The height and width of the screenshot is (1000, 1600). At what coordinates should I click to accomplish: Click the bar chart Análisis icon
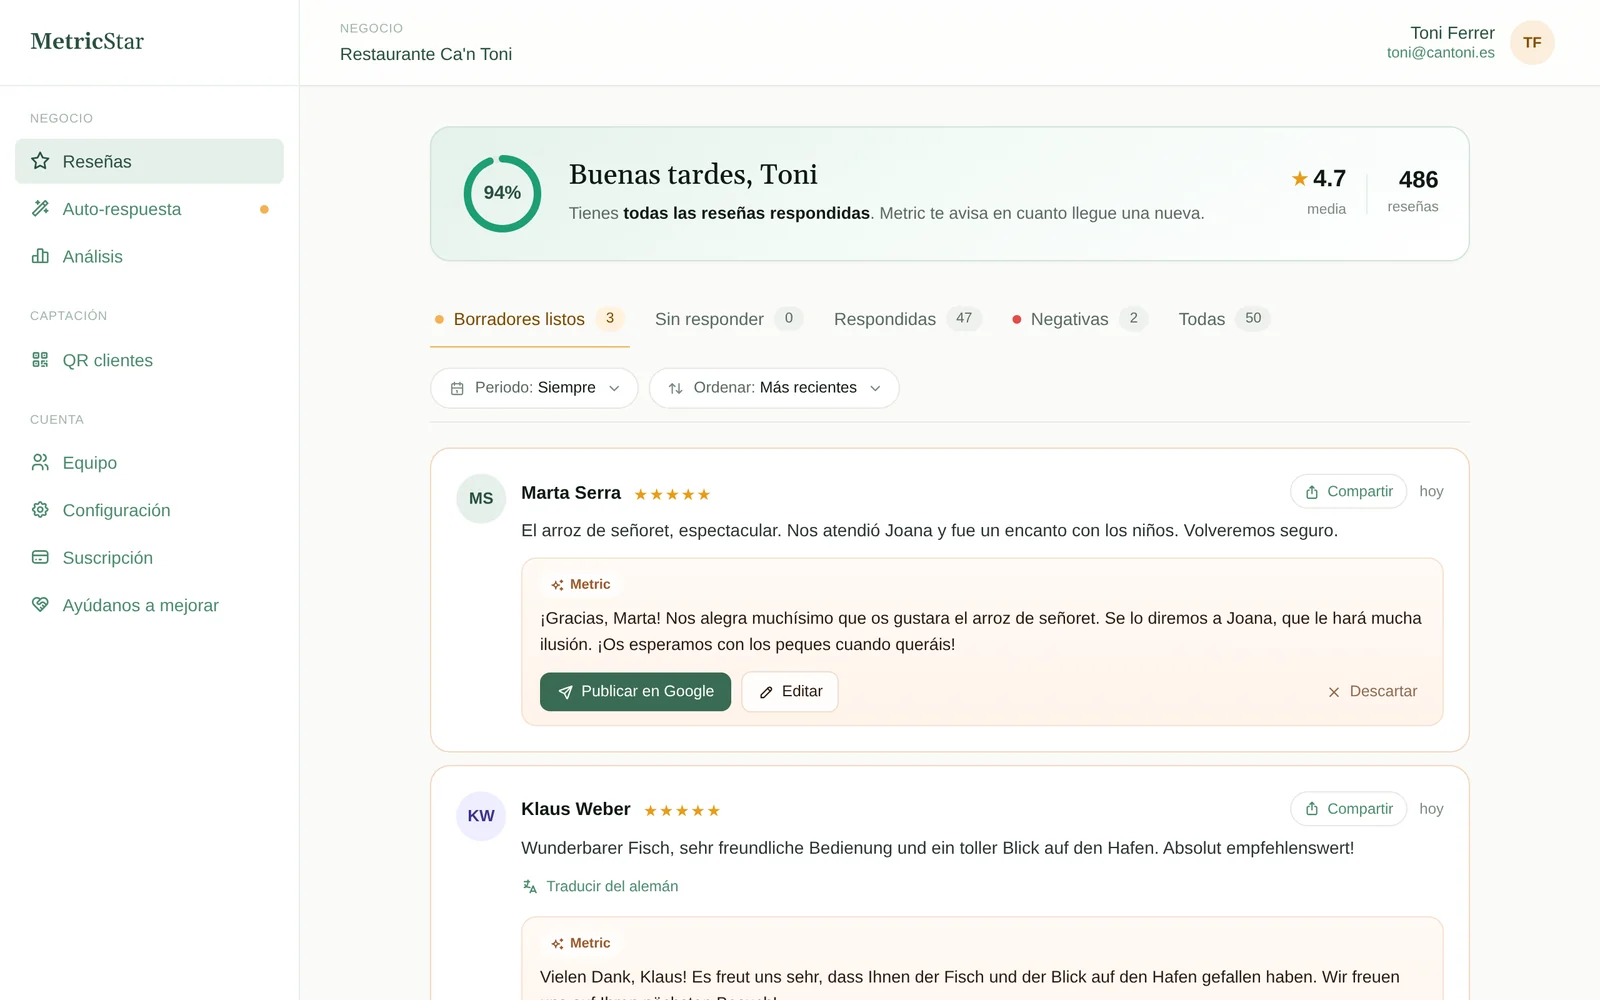click(40, 256)
